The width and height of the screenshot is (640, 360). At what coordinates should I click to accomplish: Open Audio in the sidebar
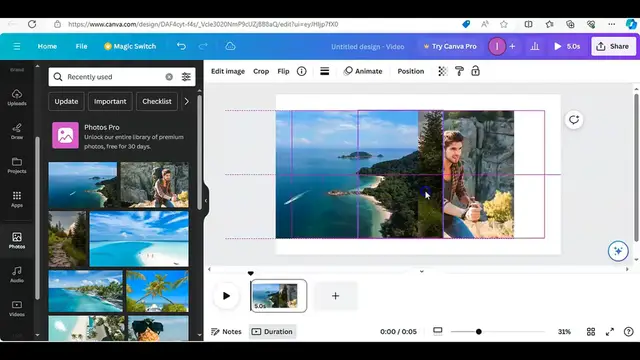click(x=17, y=274)
